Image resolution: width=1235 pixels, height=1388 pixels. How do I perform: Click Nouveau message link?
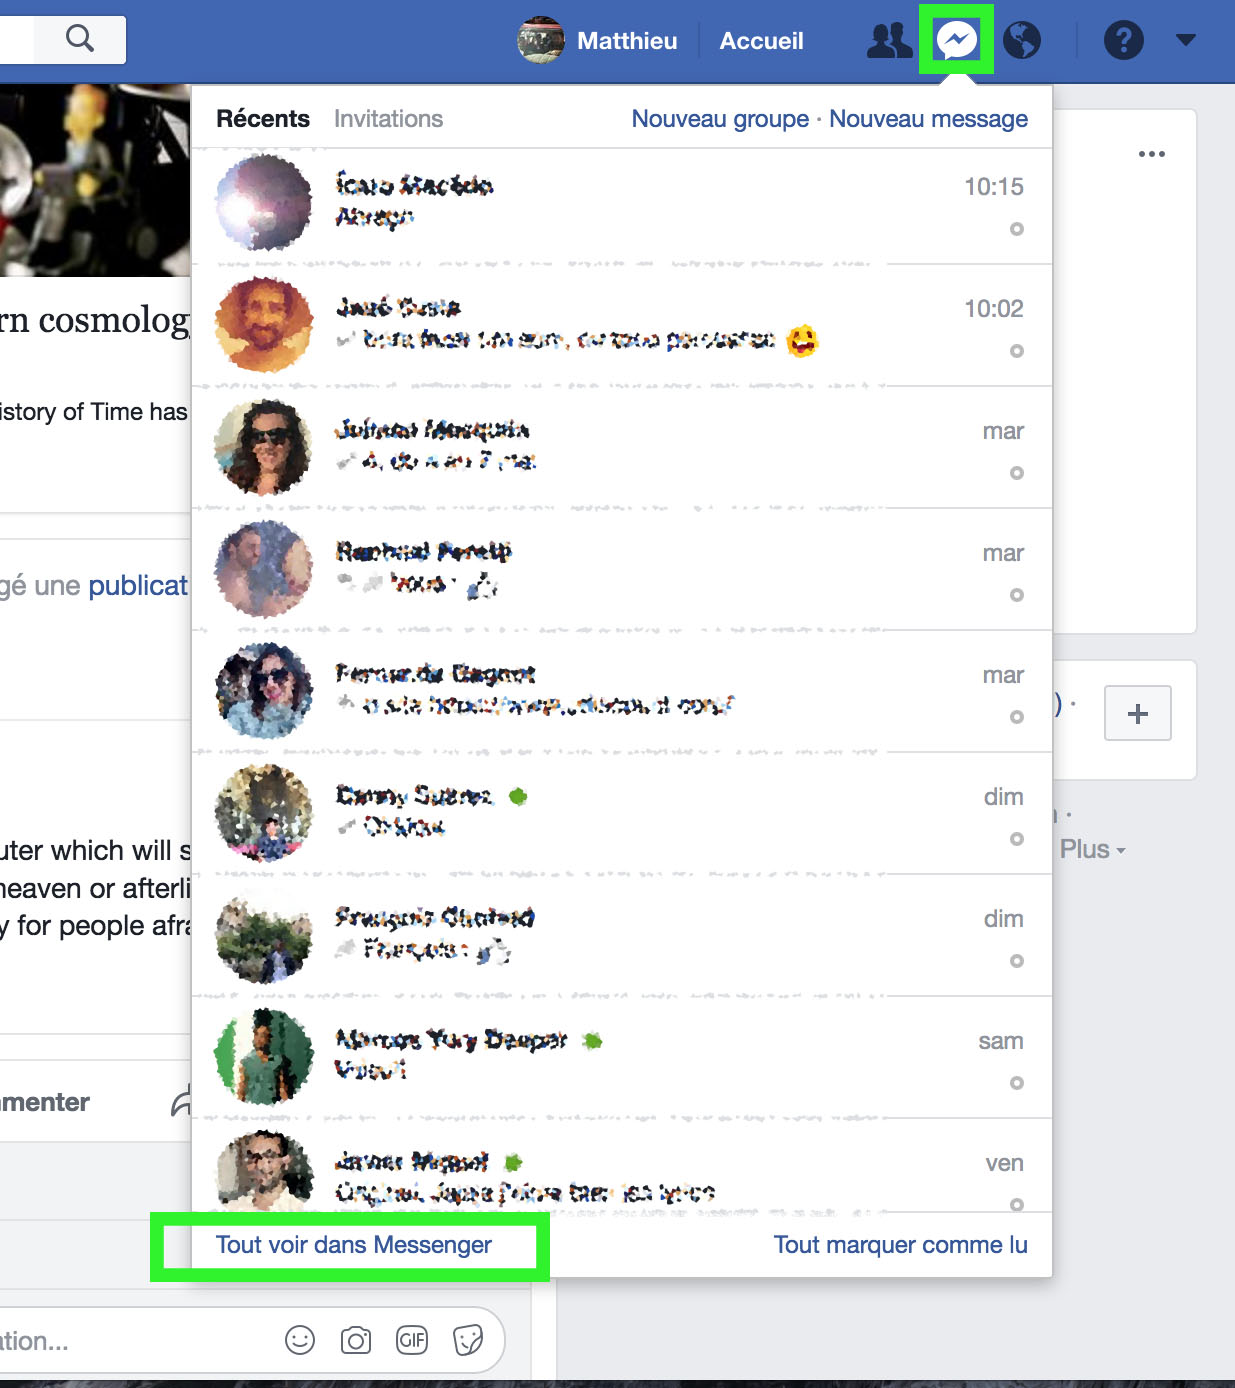click(928, 119)
